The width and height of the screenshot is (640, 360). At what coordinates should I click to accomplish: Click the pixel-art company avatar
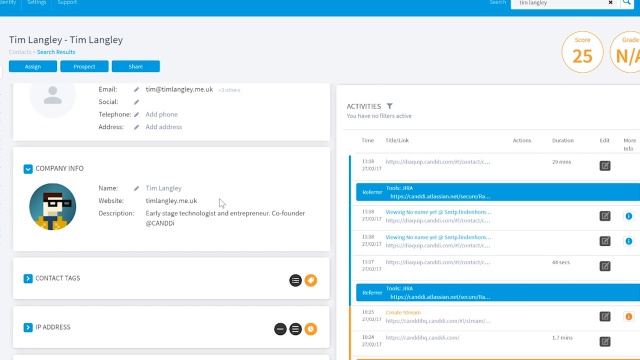pos(53,207)
